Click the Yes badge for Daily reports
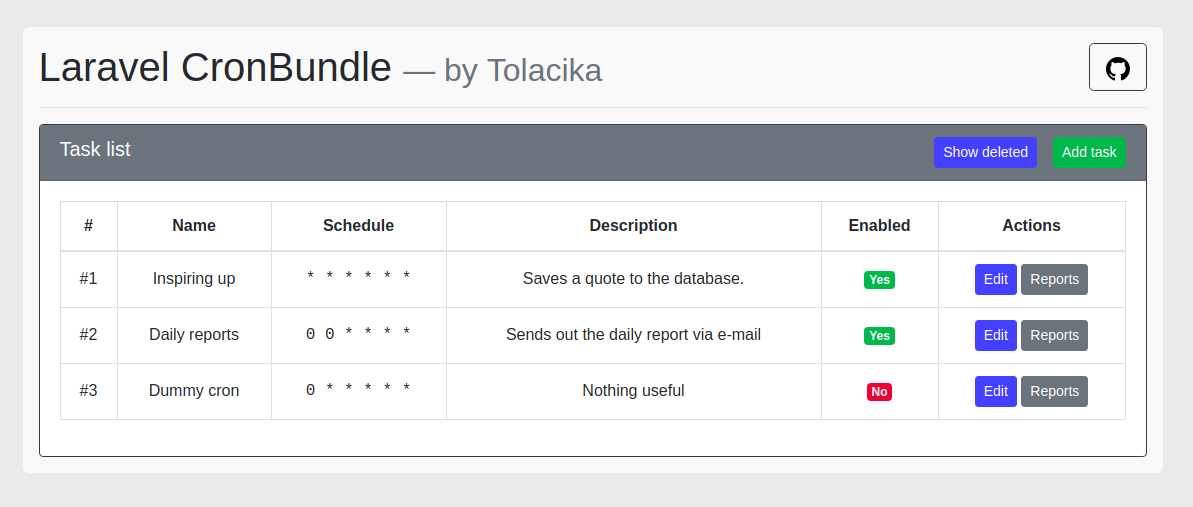The height and width of the screenshot is (507, 1193). [x=879, y=336]
